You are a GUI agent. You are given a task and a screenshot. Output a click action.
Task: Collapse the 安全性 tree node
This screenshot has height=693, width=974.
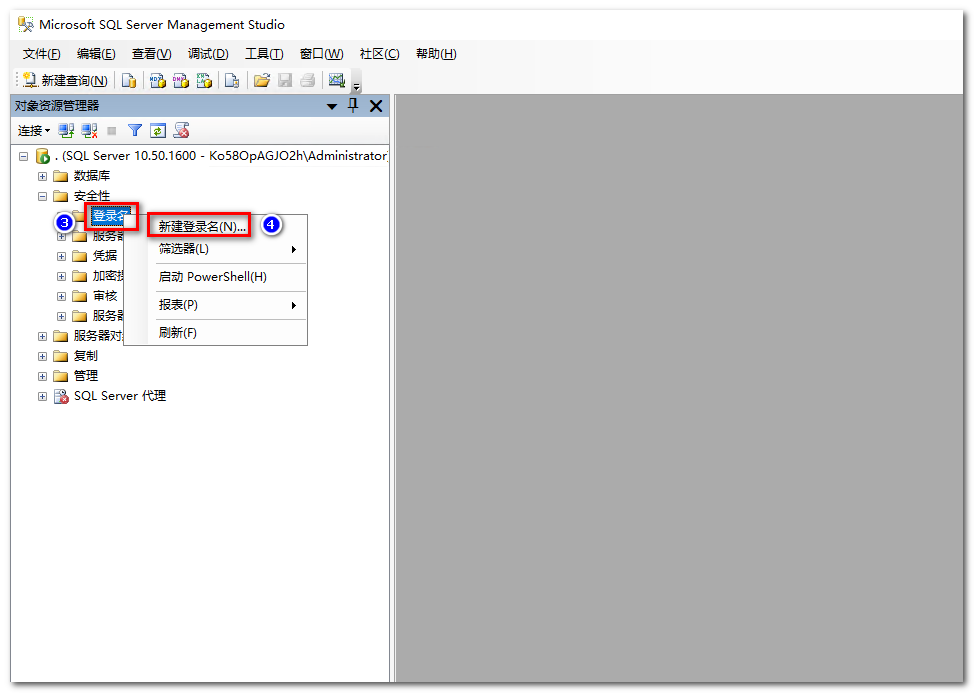point(42,196)
